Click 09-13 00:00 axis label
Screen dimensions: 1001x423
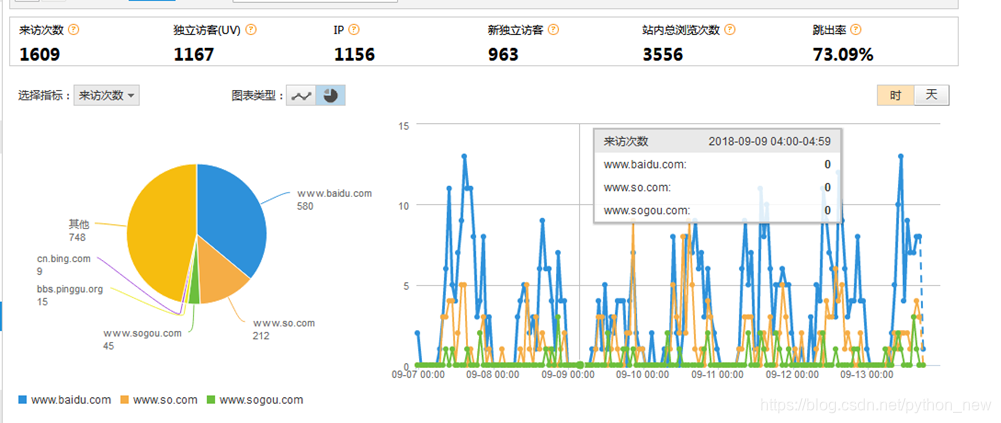[866, 375]
